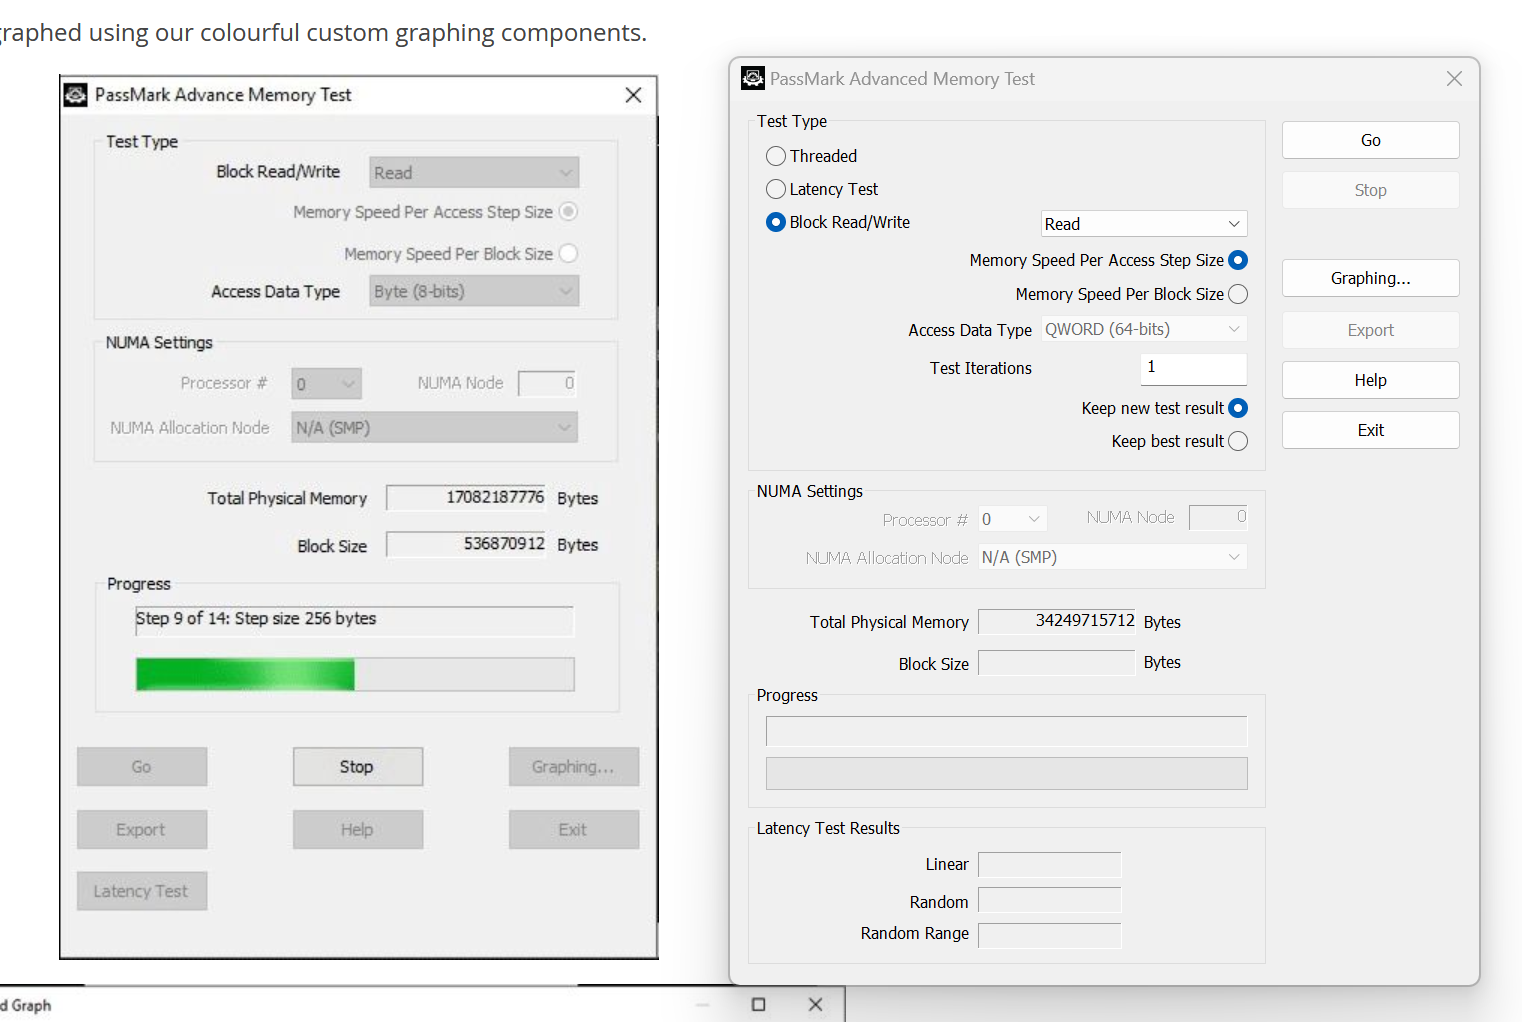Close the PassMark Advance Memory Test dialog
This screenshot has width=1522, height=1022.
click(x=633, y=95)
